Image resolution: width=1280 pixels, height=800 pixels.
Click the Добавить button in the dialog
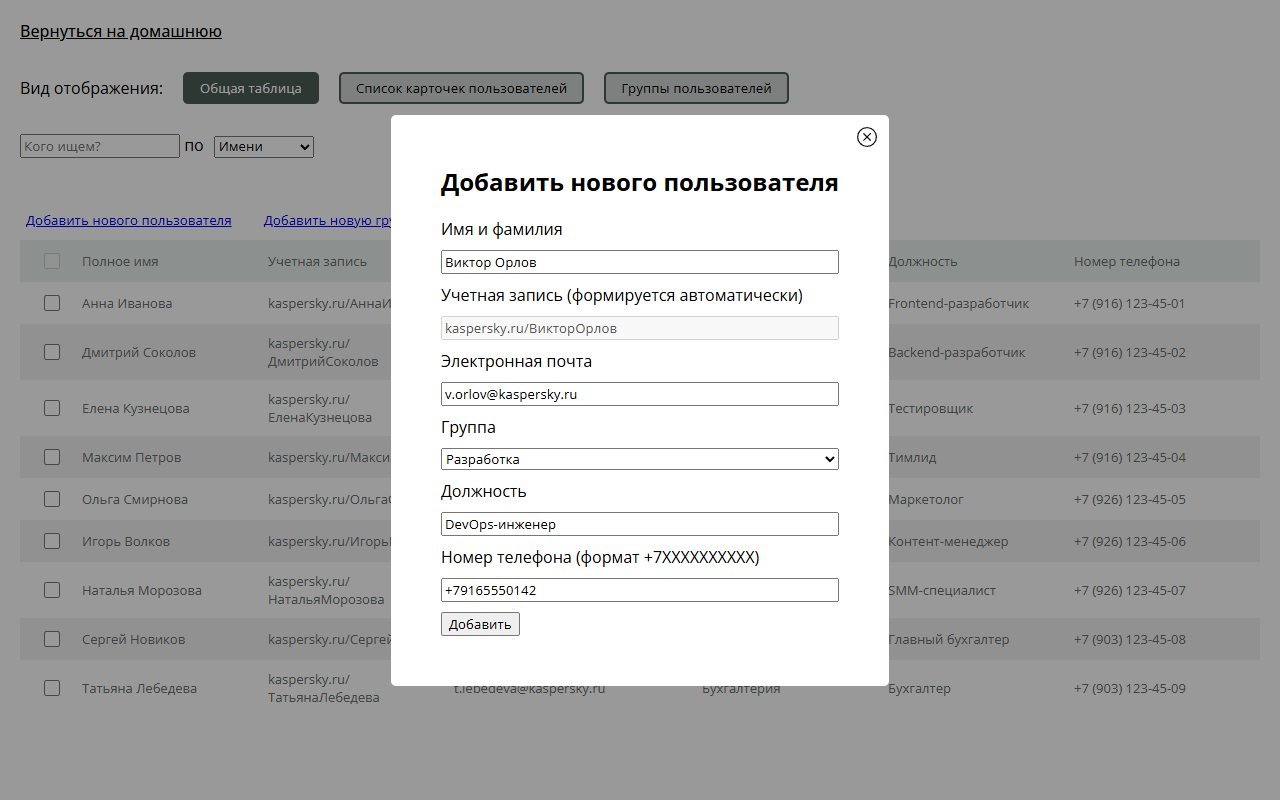point(480,624)
